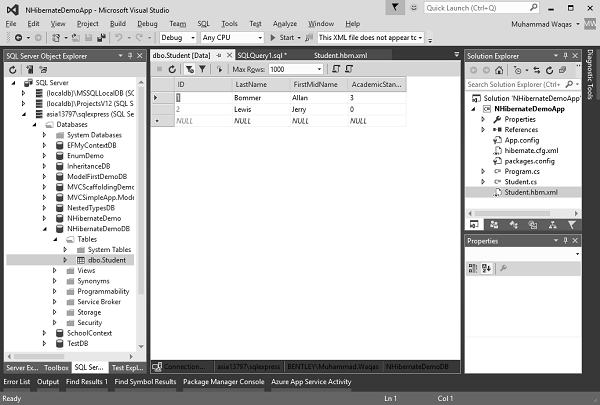
Task: Open the Build menu
Action: [x=118, y=24]
